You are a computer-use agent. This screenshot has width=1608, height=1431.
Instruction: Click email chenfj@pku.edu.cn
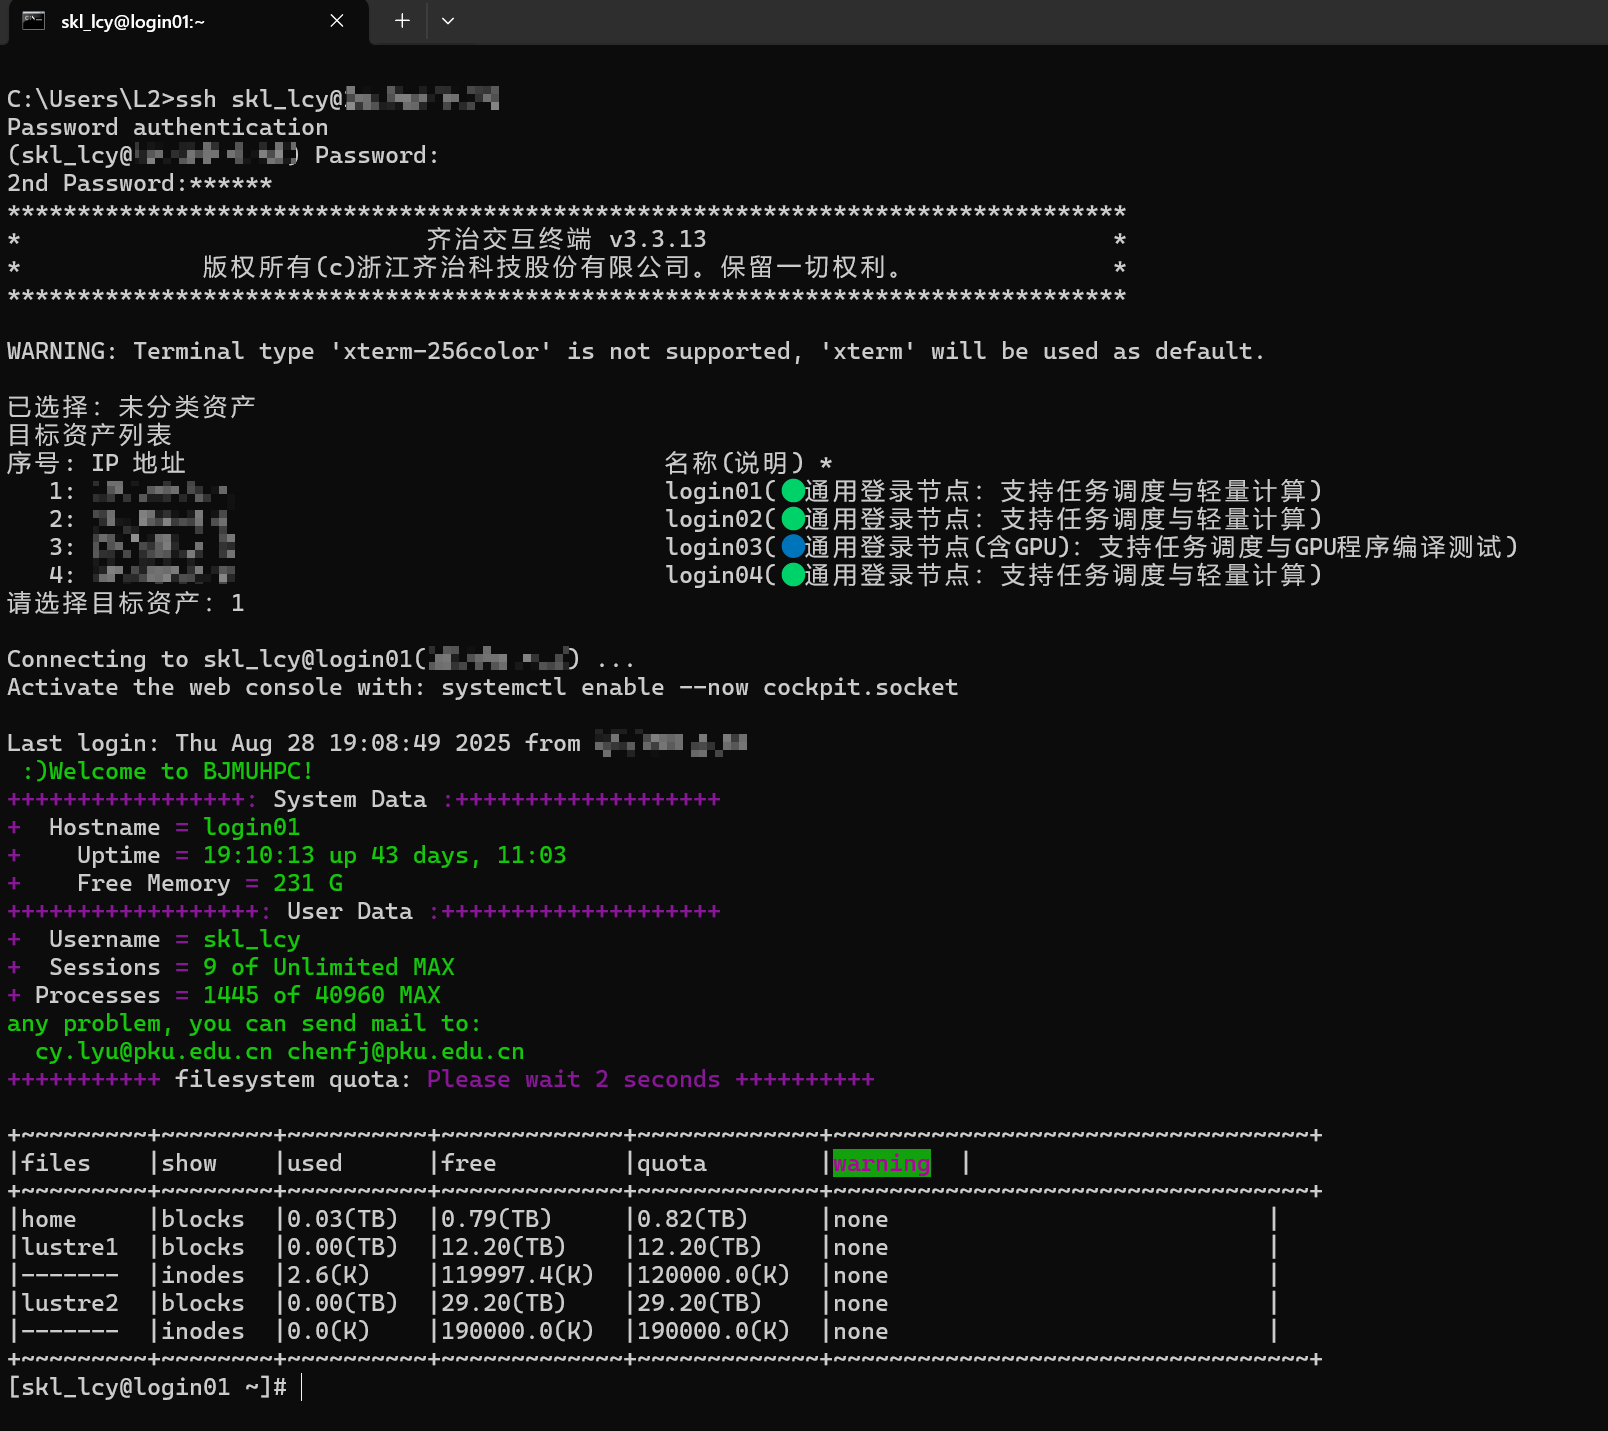click(406, 1052)
